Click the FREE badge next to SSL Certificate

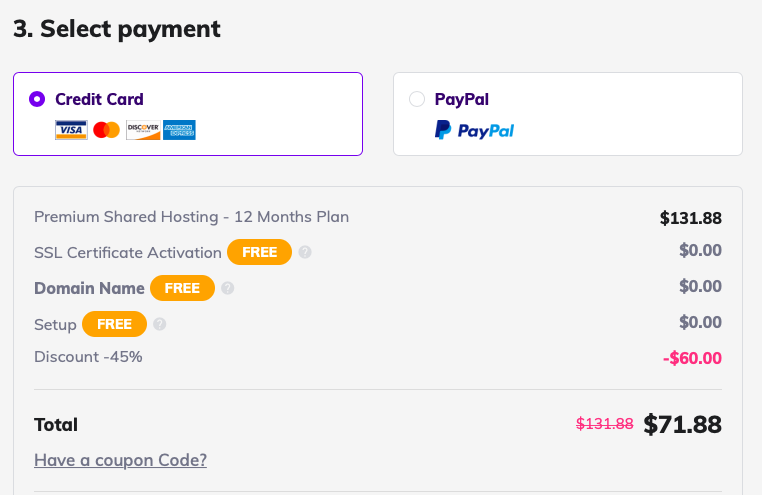[260, 252]
